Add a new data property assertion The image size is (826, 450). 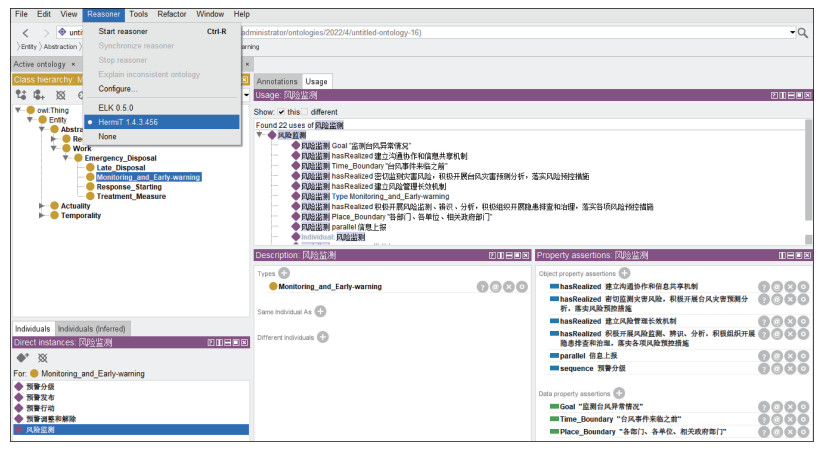(x=619, y=393)
